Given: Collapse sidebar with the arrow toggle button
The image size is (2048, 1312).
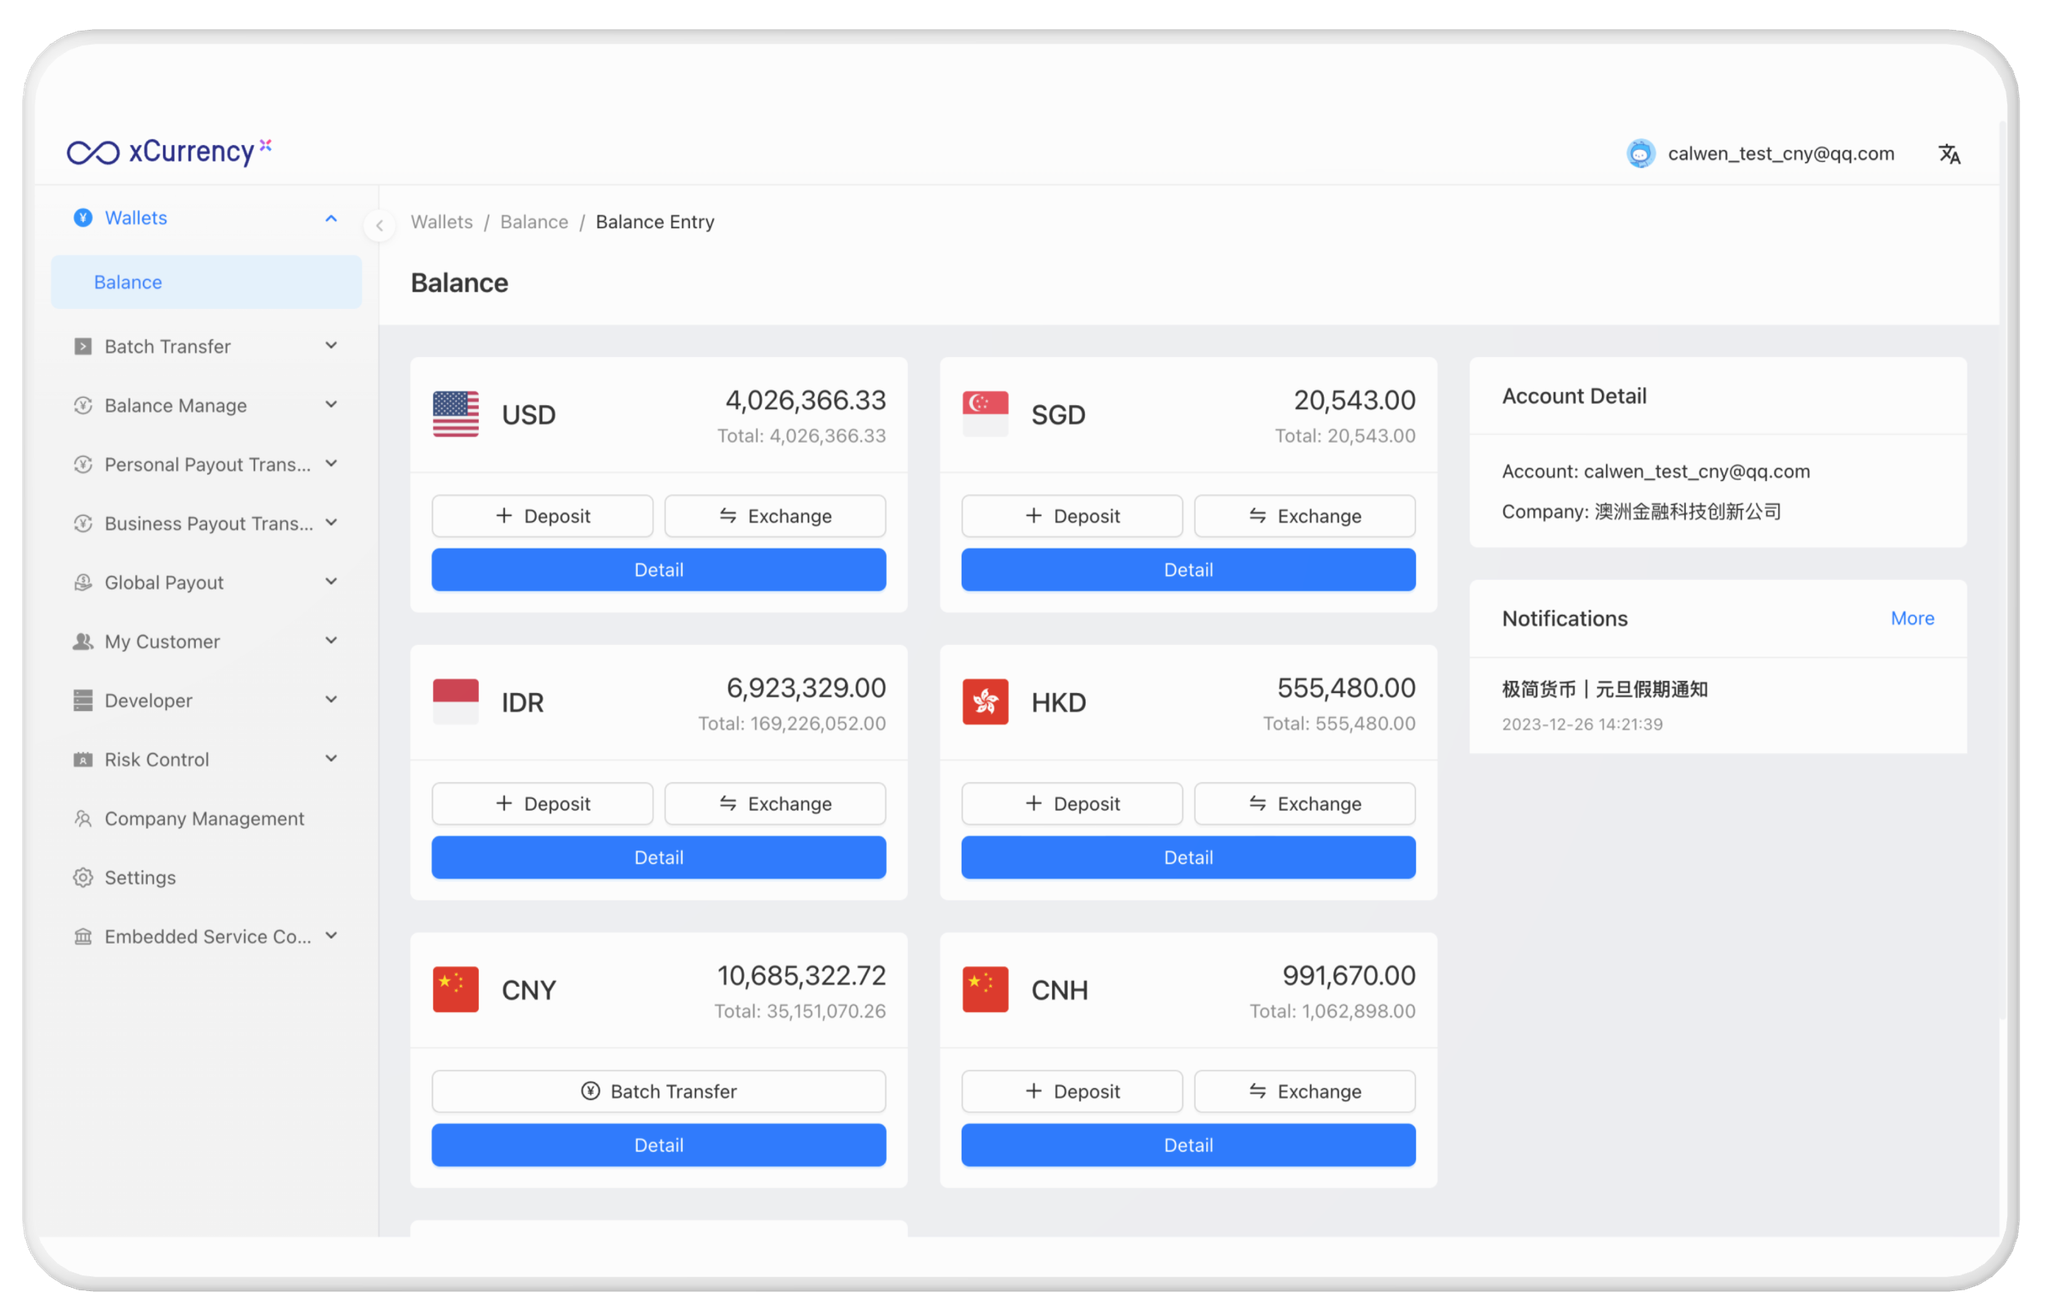Looking at the screenshot, I should click(x=379, y=226).
